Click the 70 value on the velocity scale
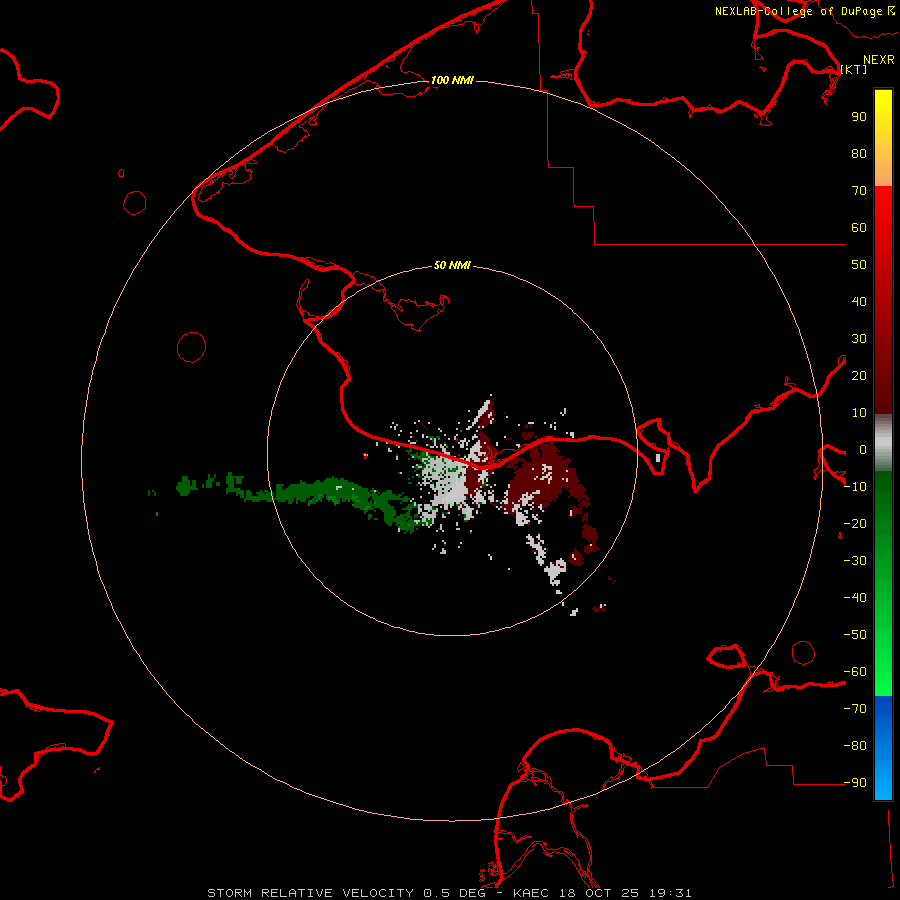Screen dimensions: 900x900 coord(859,191)
